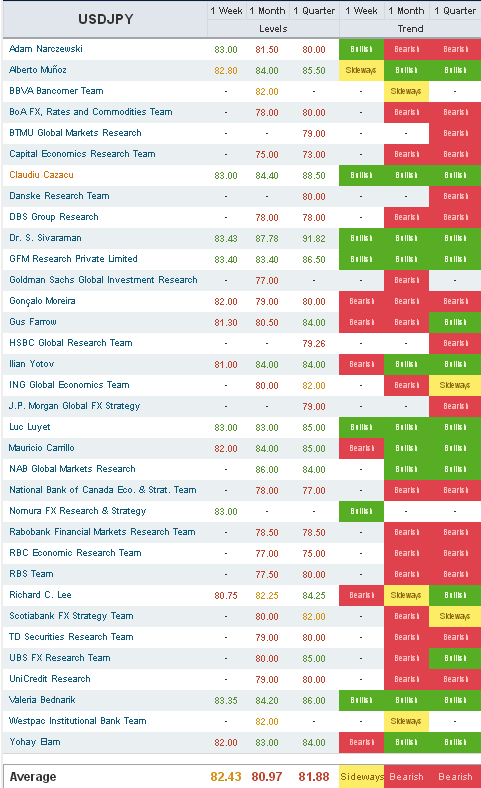The image size is (481, 788).
Task: Select the USDJPY table header
Action: [106, 20]
